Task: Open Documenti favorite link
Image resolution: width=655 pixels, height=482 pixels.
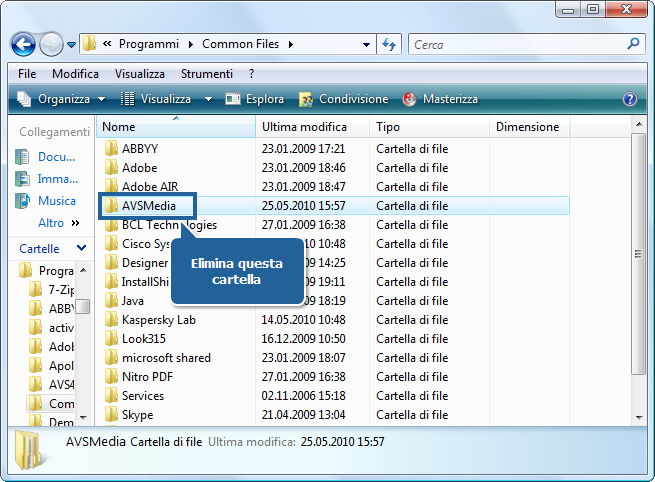Action: click(x=46, y=157)
